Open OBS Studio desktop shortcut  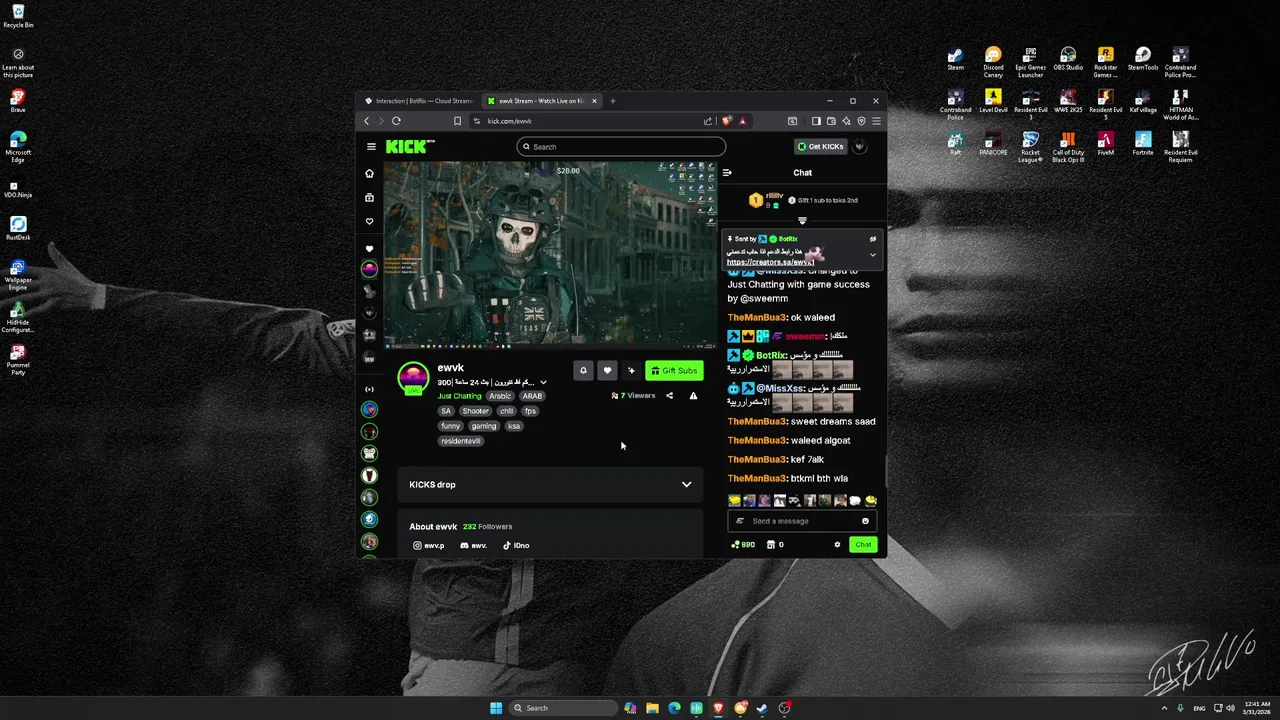point(1068,59)
